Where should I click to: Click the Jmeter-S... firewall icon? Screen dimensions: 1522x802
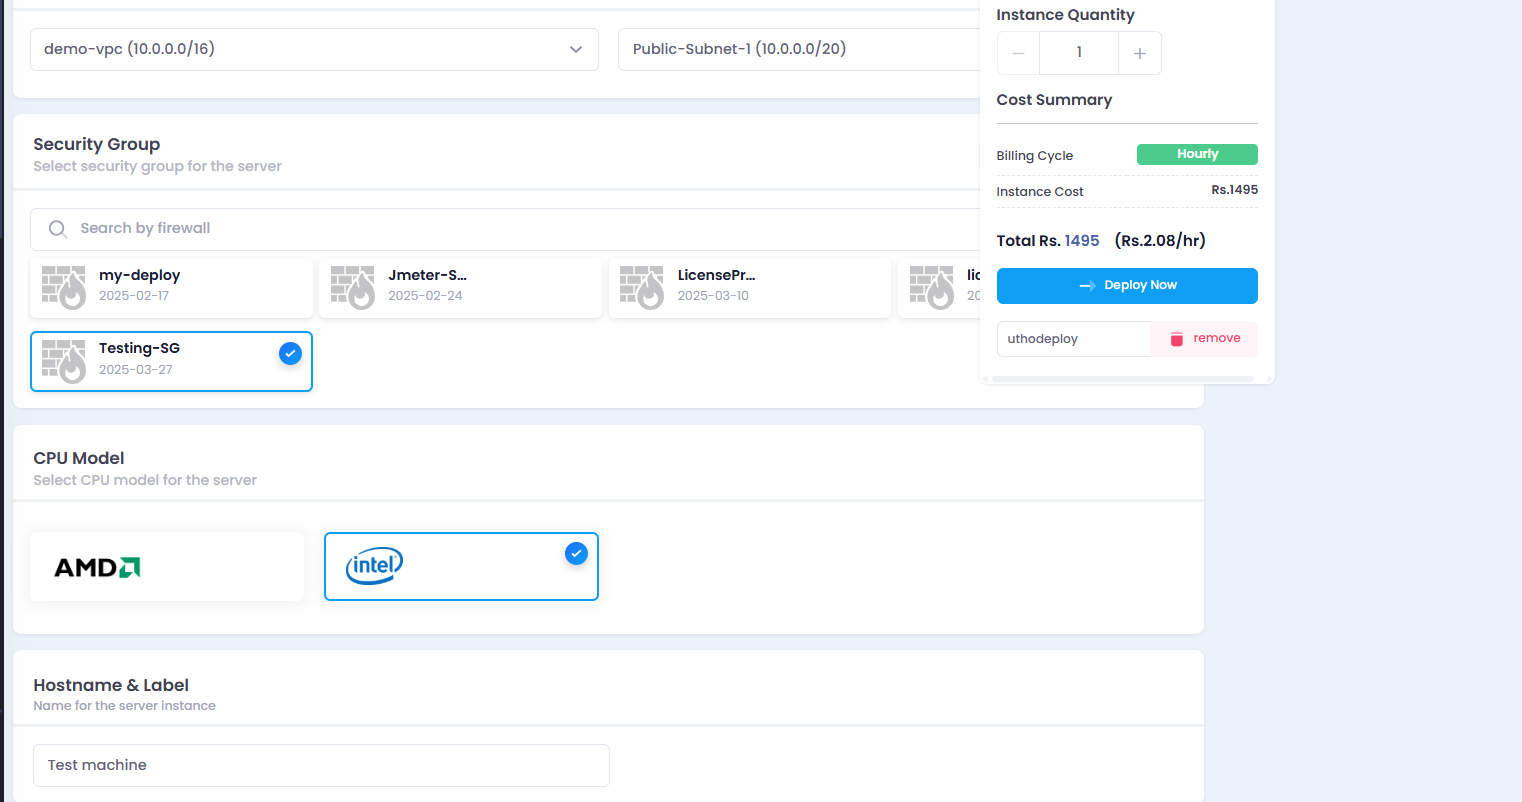coord(353,287)
